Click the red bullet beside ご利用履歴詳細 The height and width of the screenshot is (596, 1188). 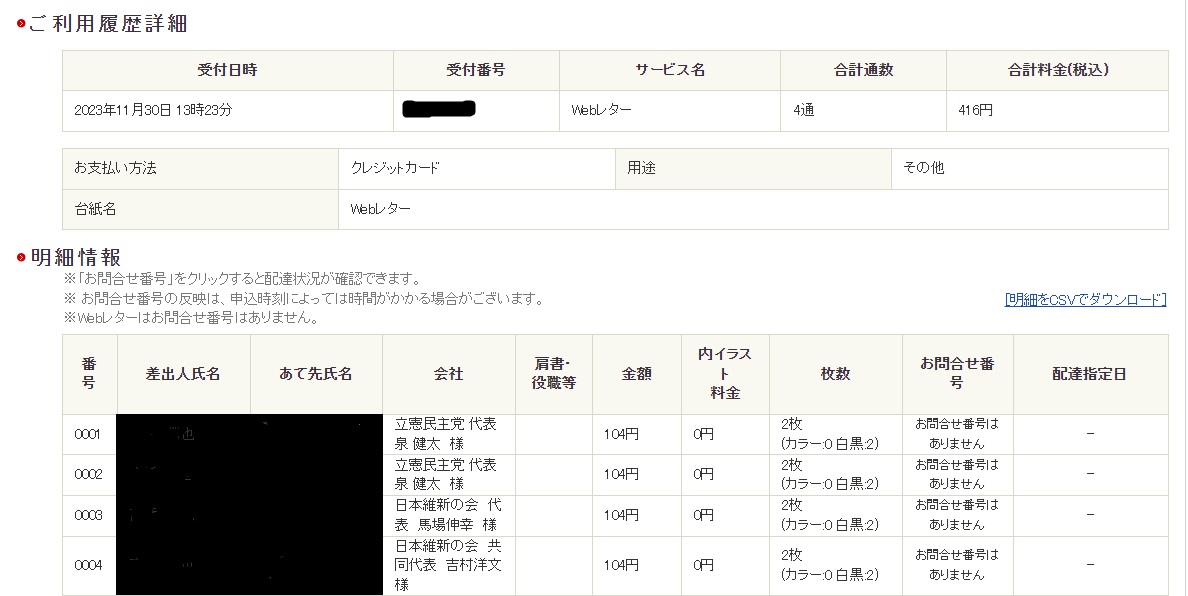[x=20, y=24]
